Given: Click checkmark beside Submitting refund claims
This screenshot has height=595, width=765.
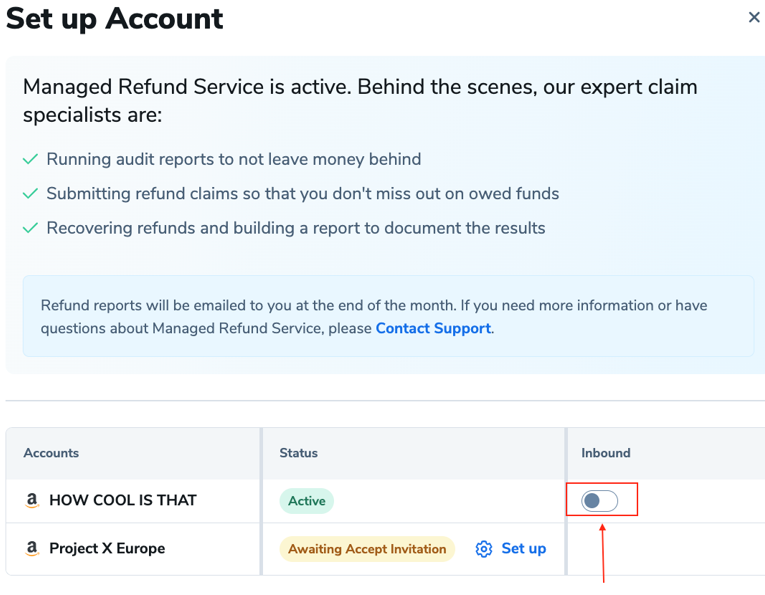Looking at the screenshot, I should click(x=30, y=194).
